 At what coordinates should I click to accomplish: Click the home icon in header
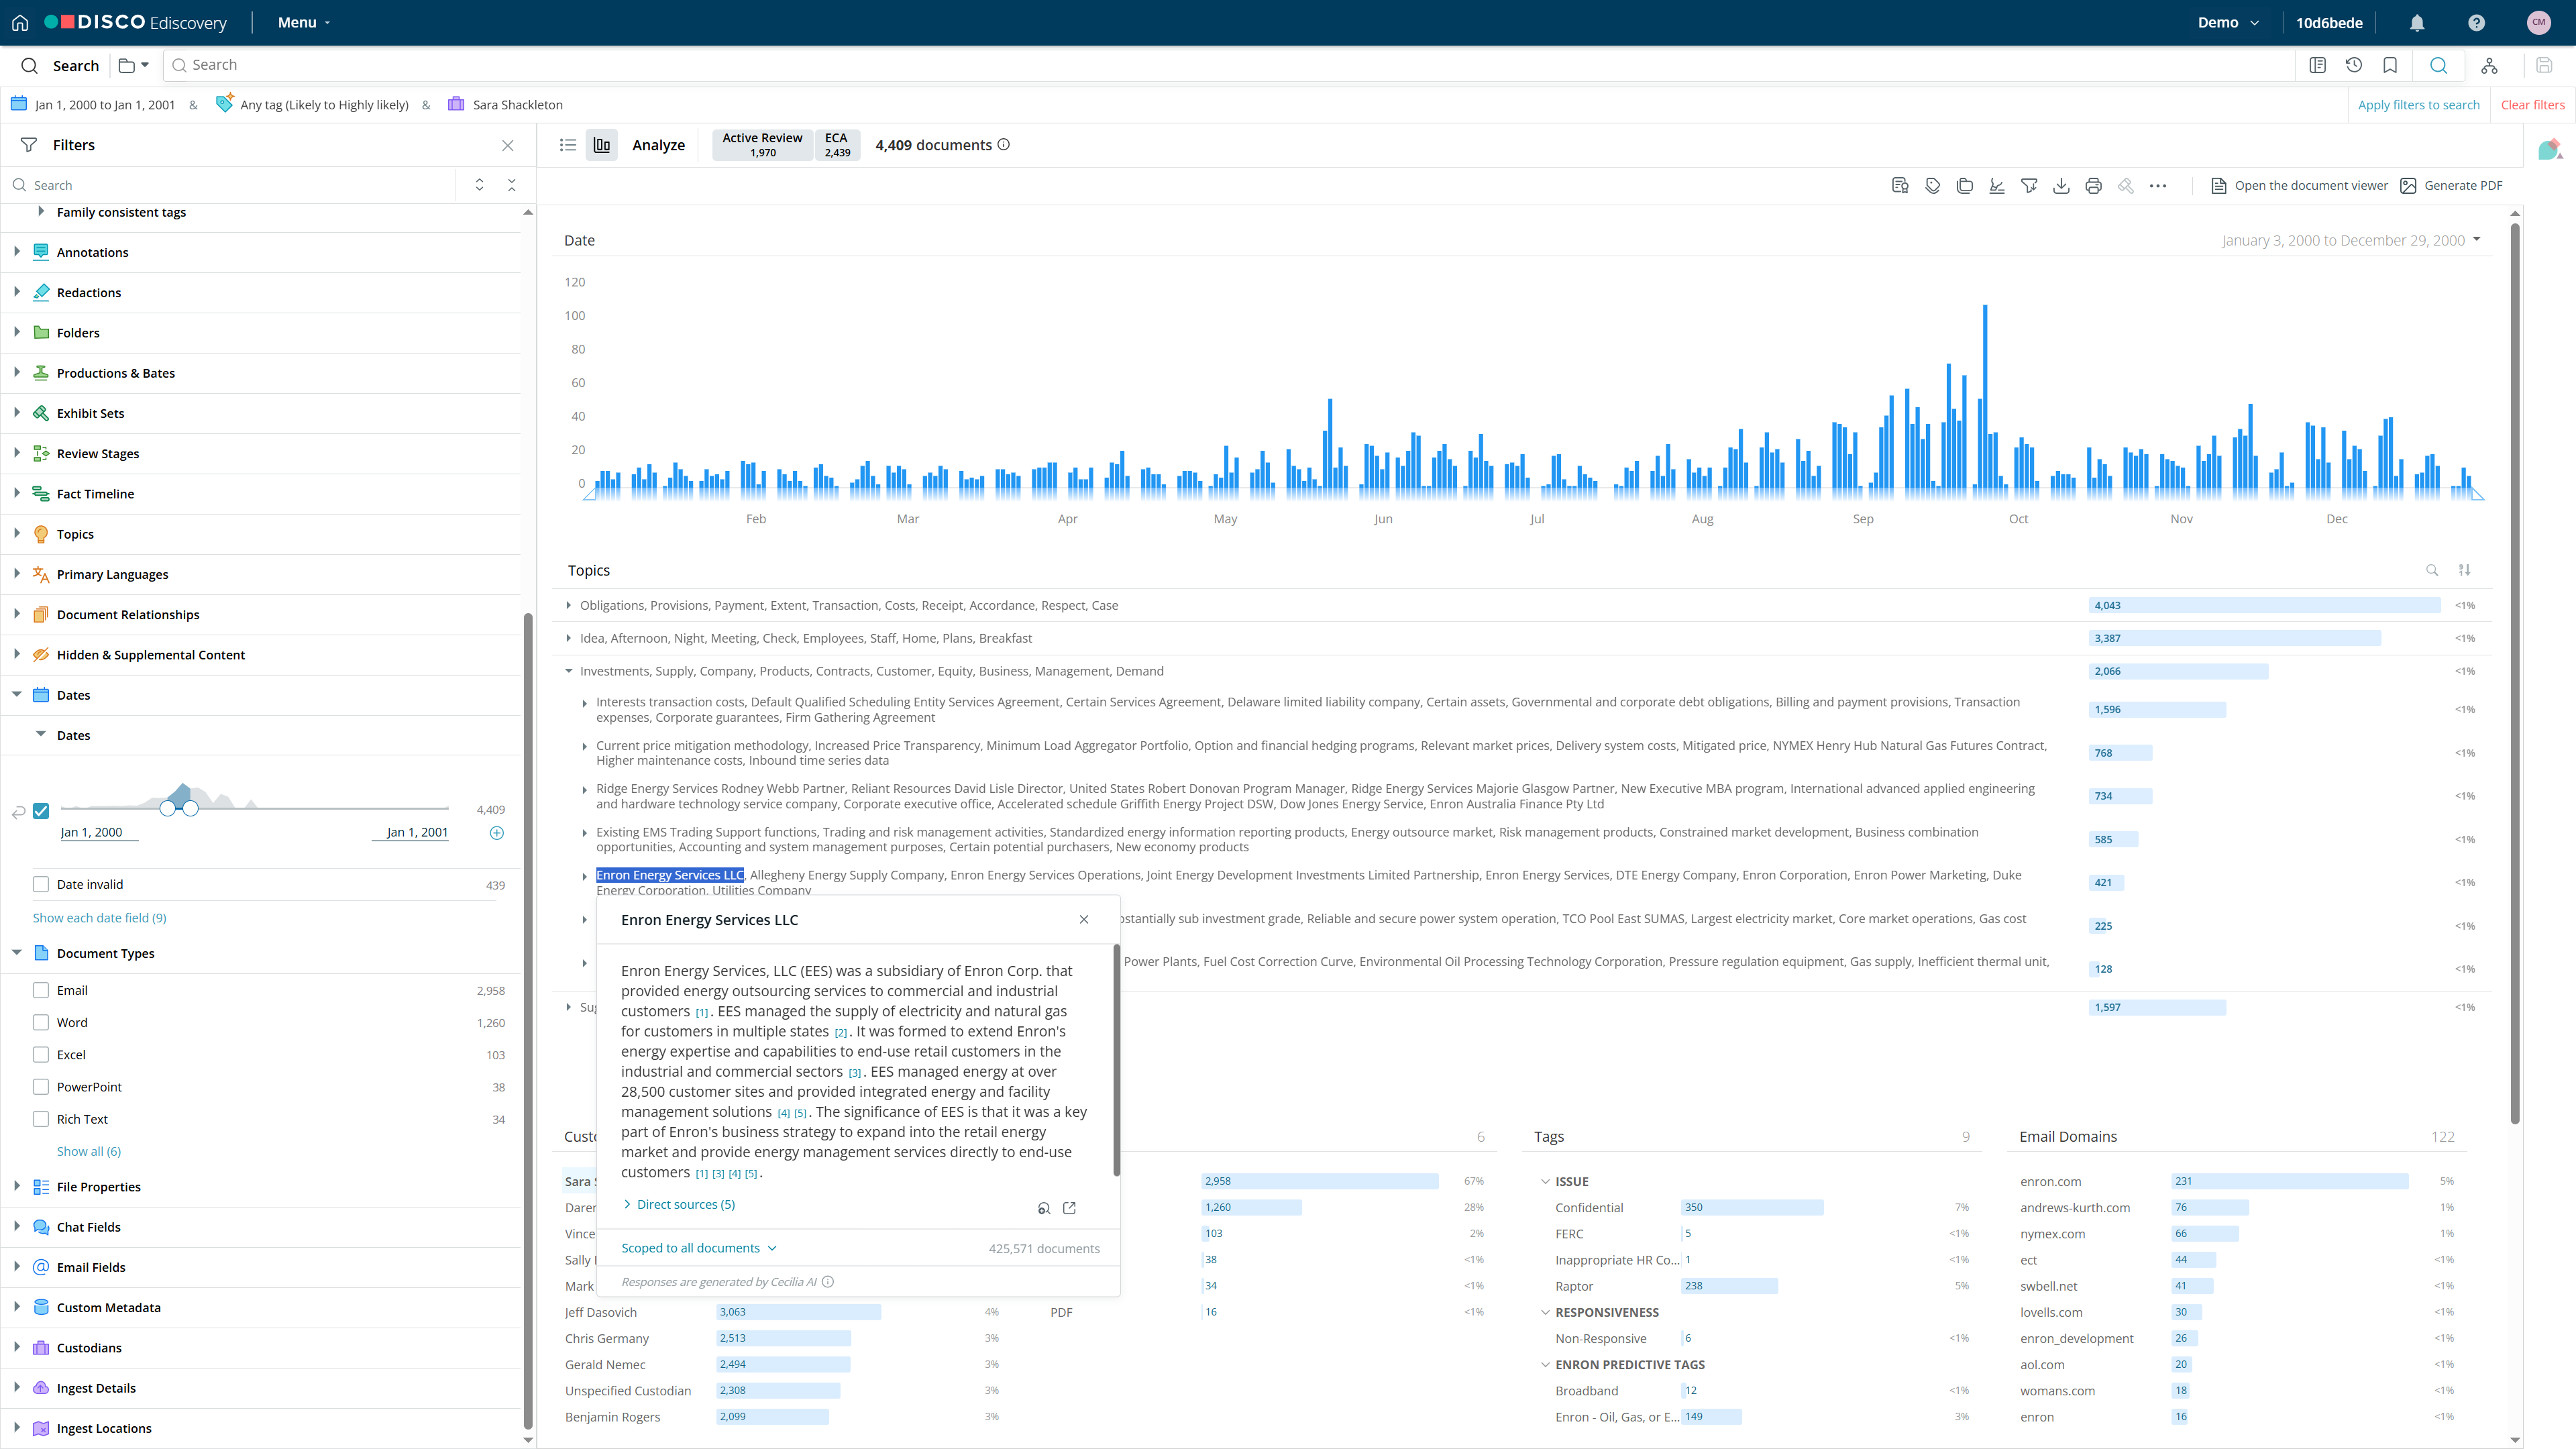point(20,22)
